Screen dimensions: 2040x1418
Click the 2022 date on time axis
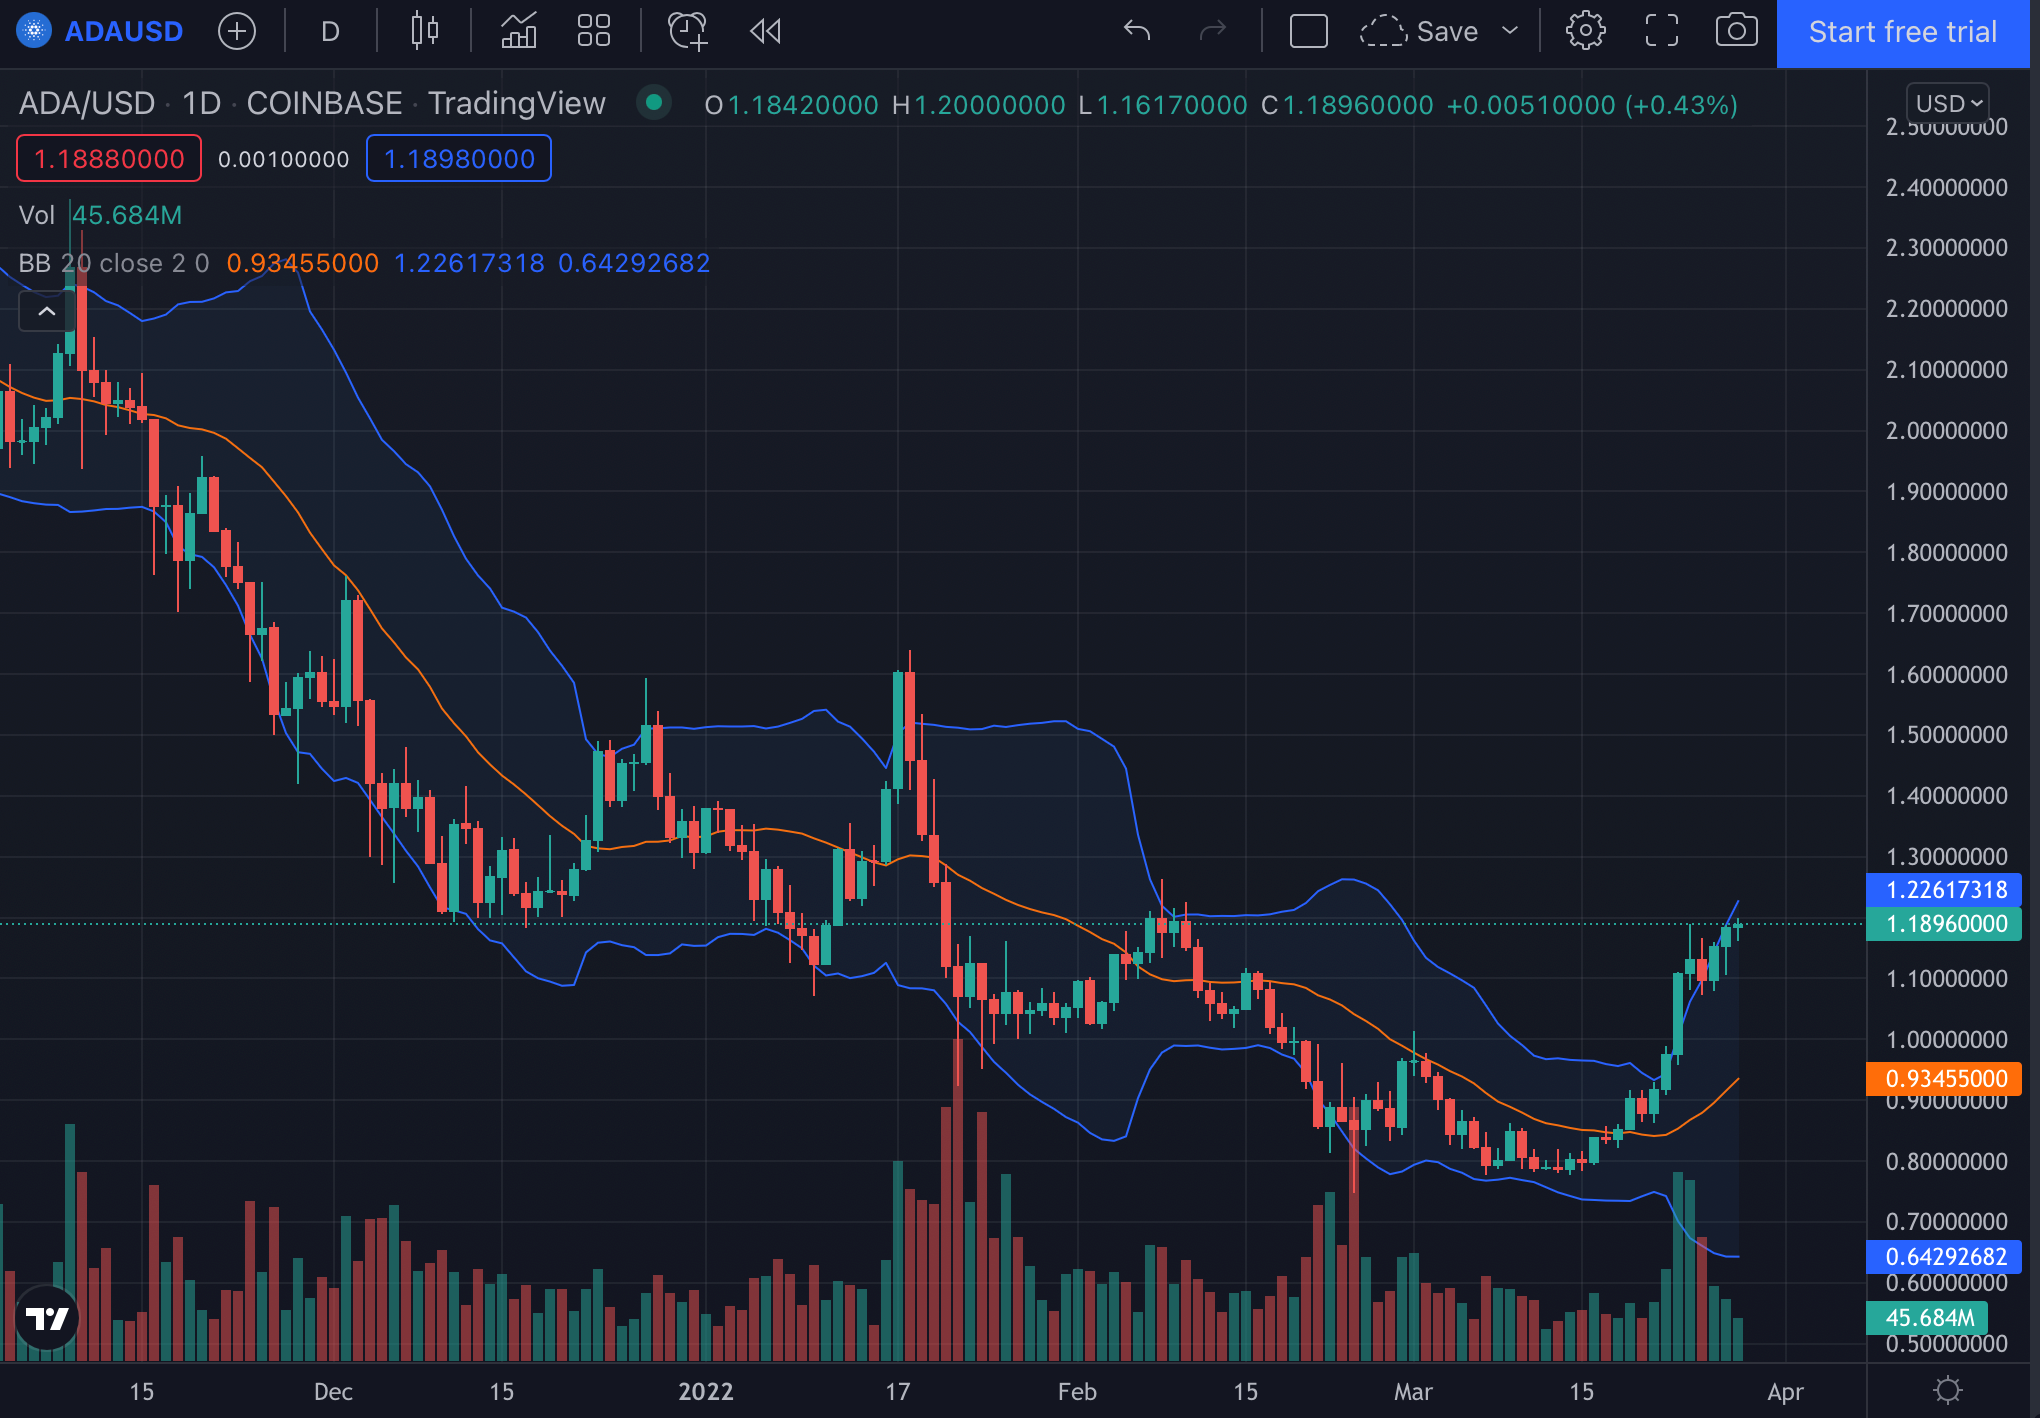pos(706,1391)
